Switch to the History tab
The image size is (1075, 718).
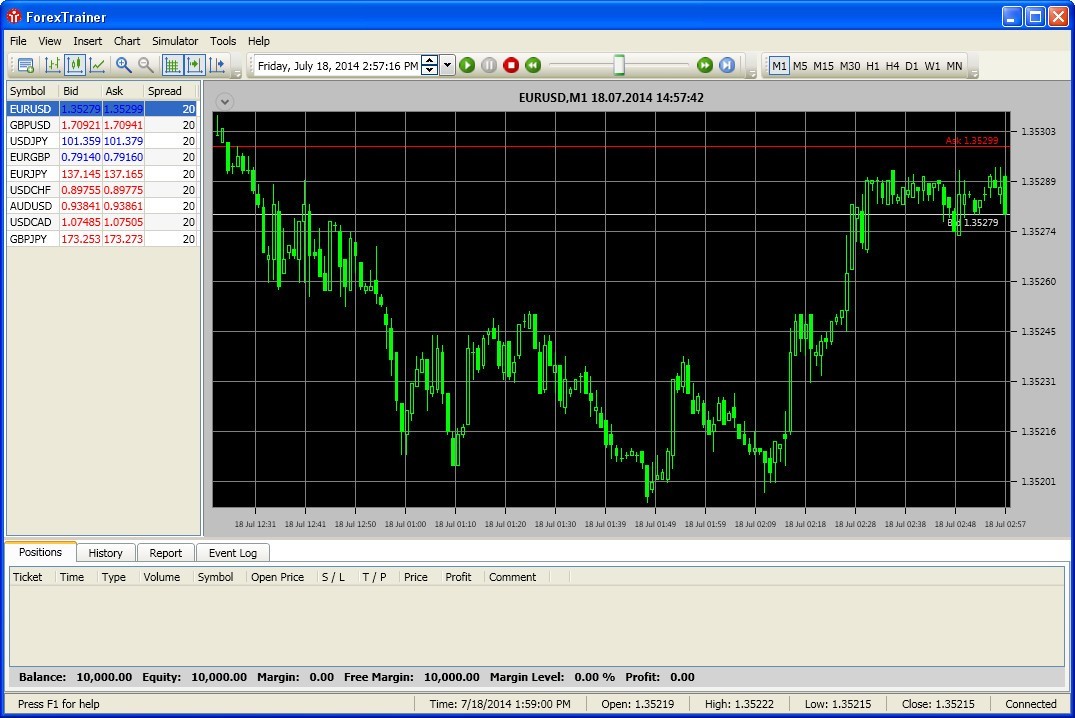pyautogui.click(x=105, y=553)
